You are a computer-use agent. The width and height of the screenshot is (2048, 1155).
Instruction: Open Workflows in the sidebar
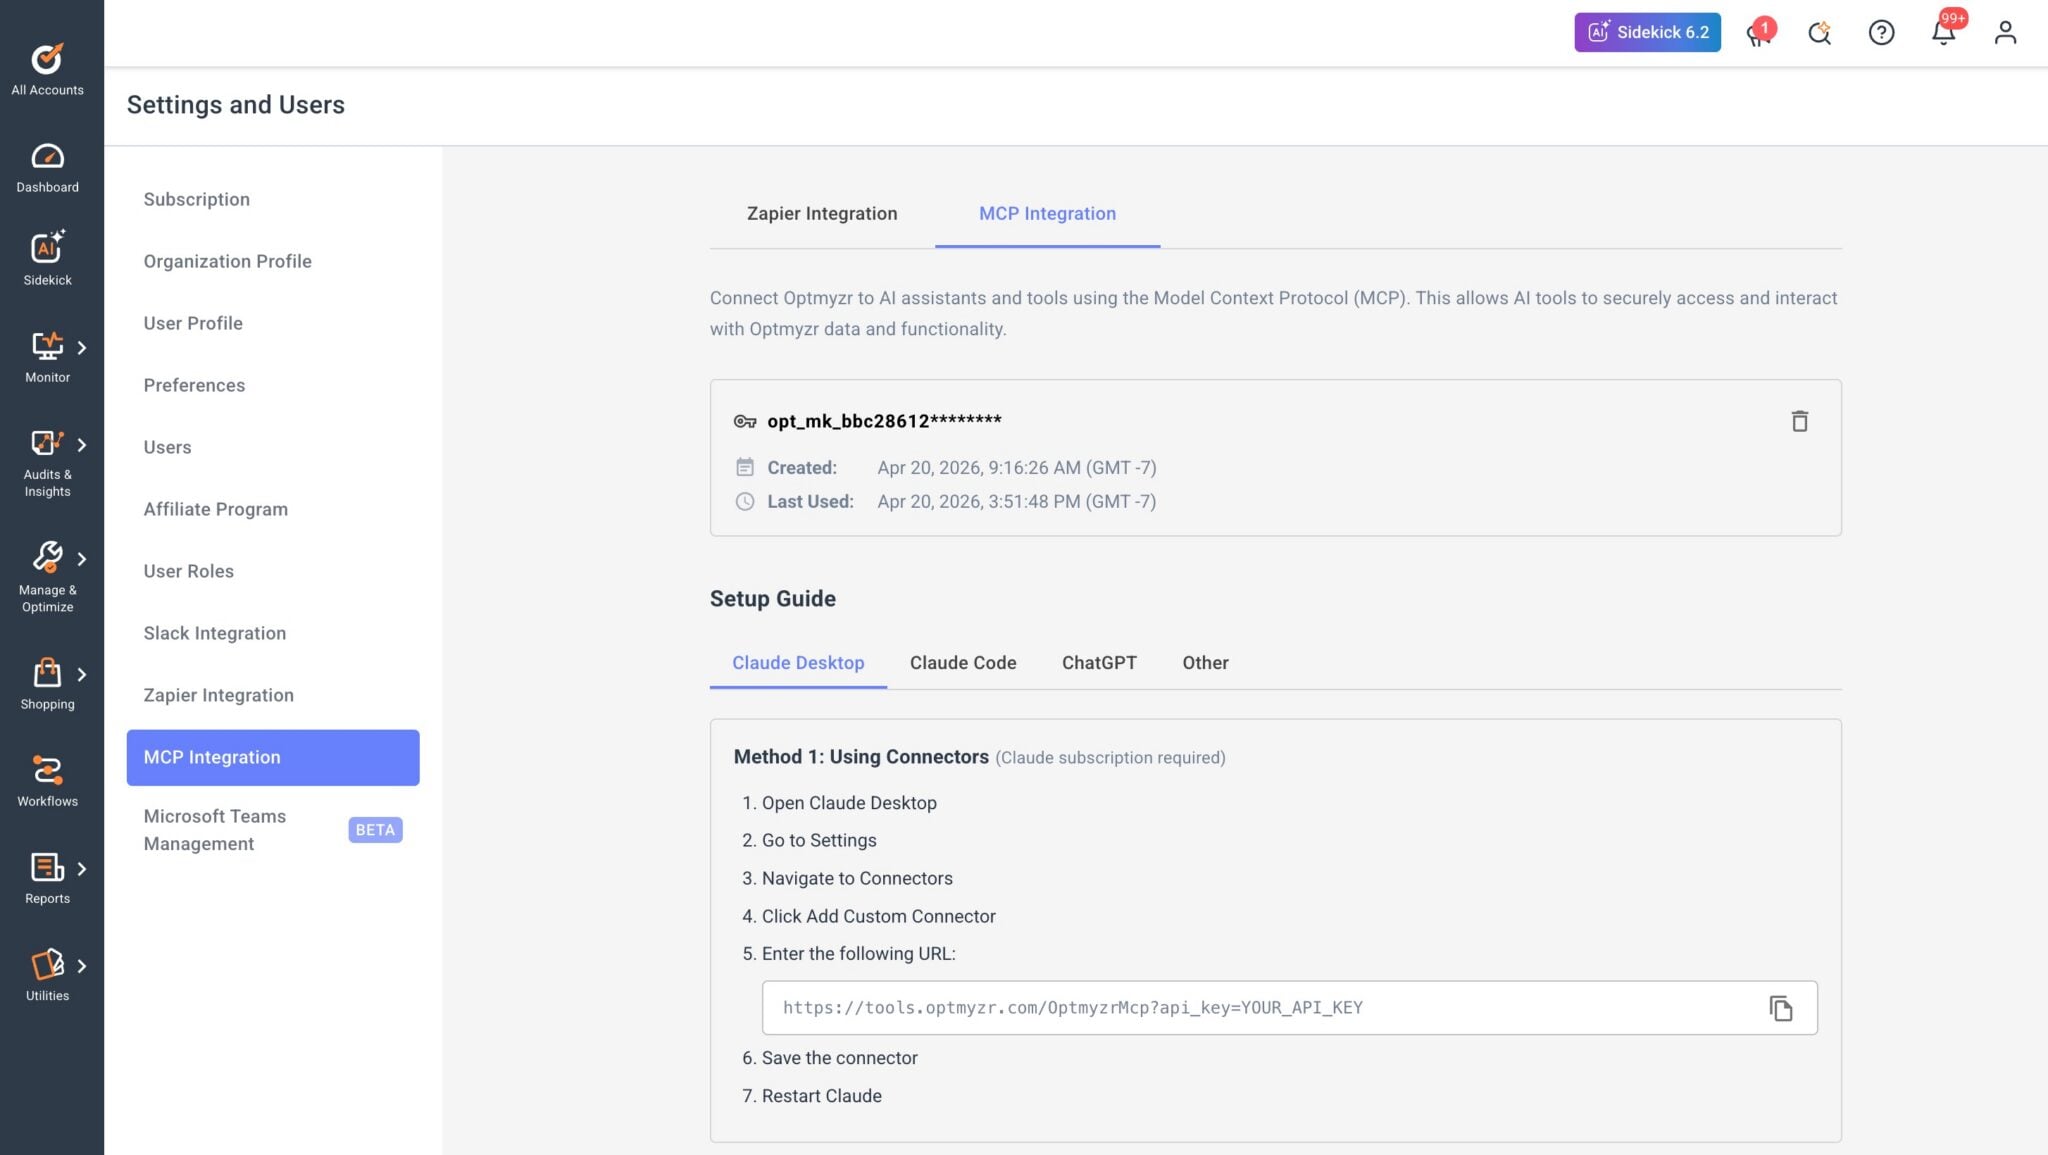click(47, 781)
